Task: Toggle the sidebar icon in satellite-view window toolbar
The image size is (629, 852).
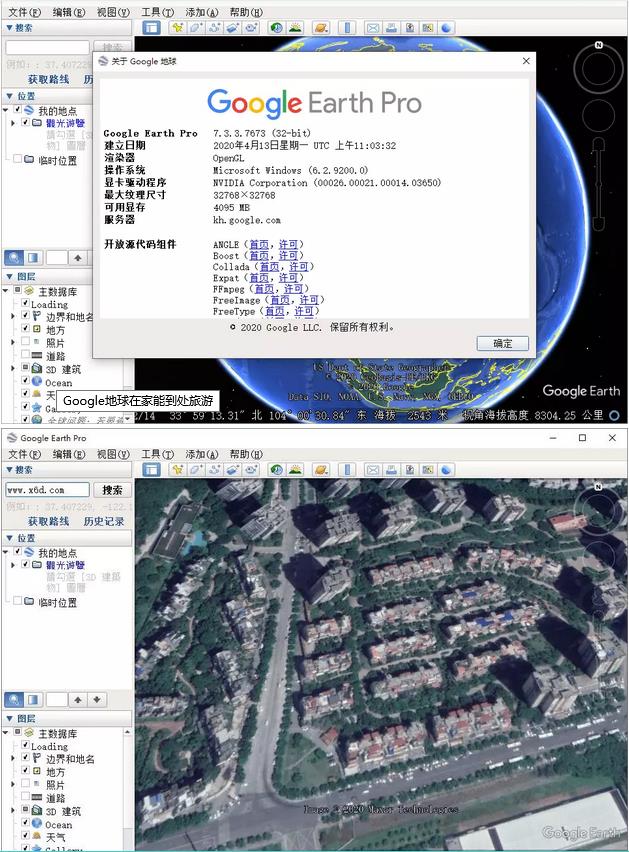Action: click(151, 469)
